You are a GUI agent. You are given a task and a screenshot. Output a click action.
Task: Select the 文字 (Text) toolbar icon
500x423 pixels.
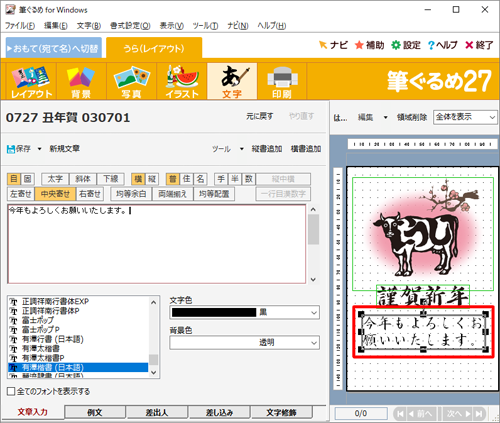click(232, 81)
